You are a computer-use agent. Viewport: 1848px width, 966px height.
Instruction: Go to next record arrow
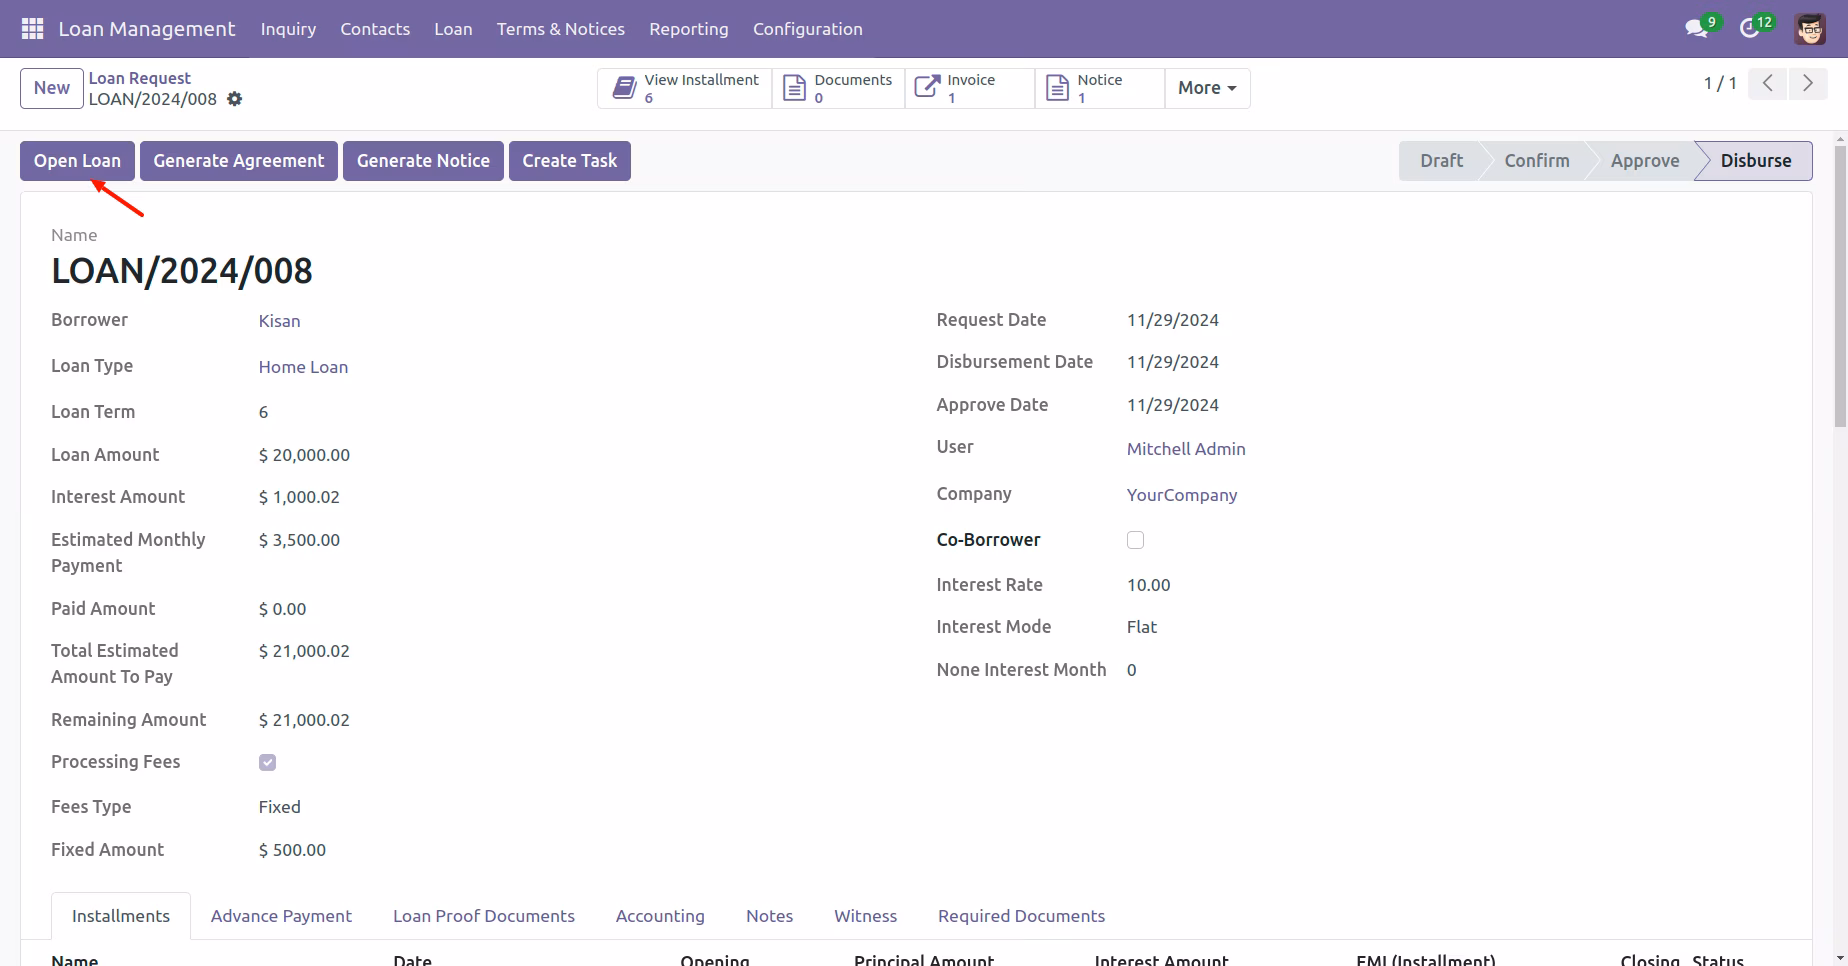pos(1808,84)
